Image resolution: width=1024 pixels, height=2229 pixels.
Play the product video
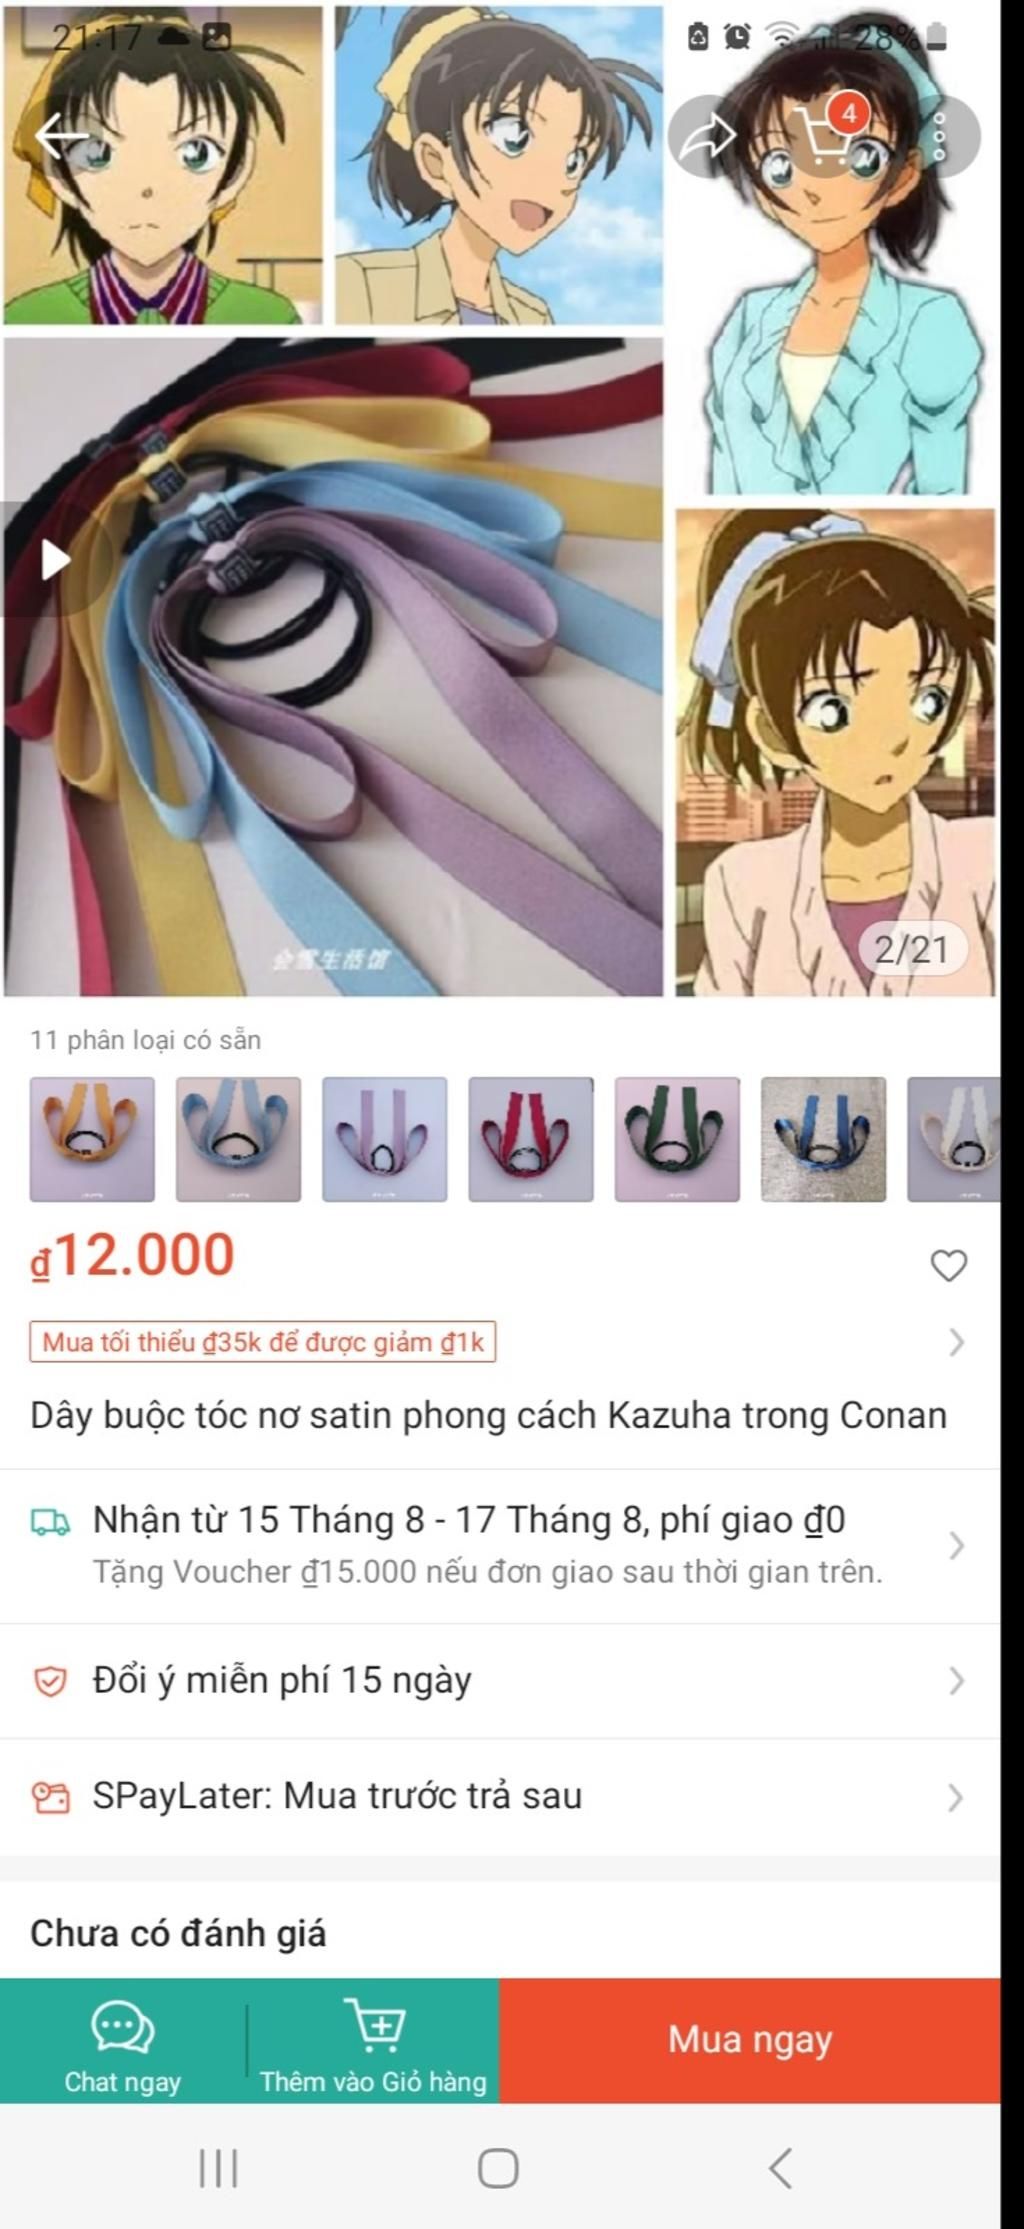(55, 559)
